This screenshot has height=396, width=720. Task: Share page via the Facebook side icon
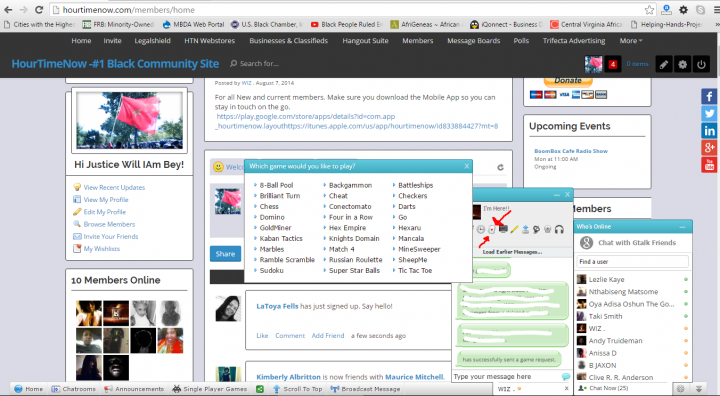tap(709, 96)
